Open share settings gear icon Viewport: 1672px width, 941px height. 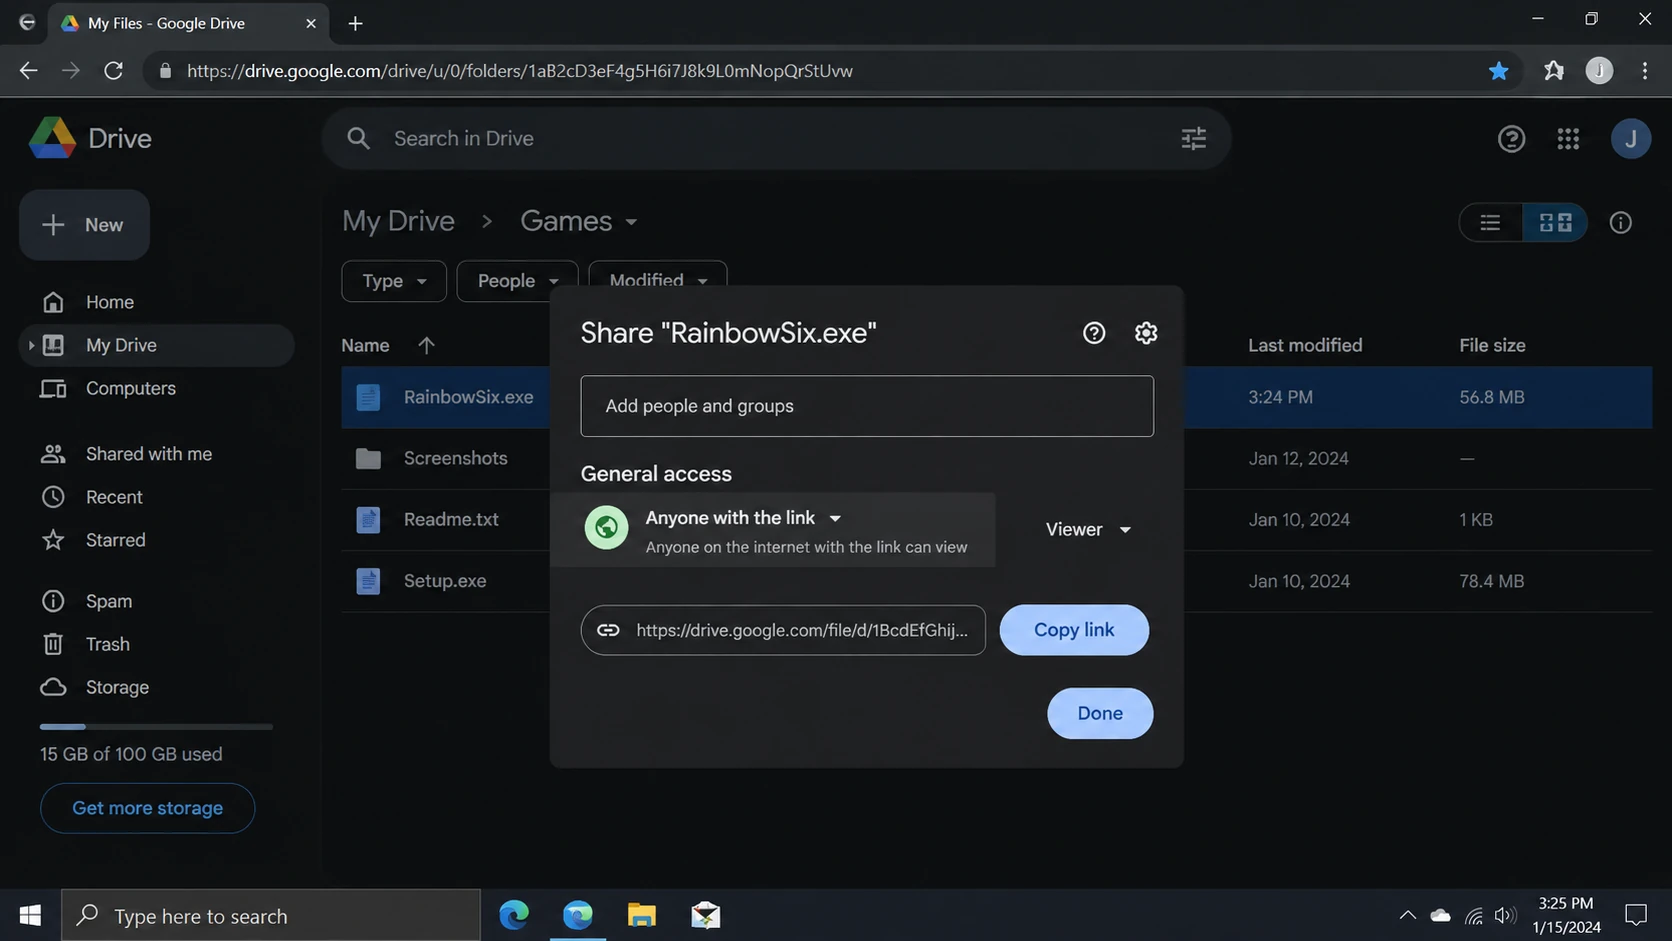[1146, 333]
